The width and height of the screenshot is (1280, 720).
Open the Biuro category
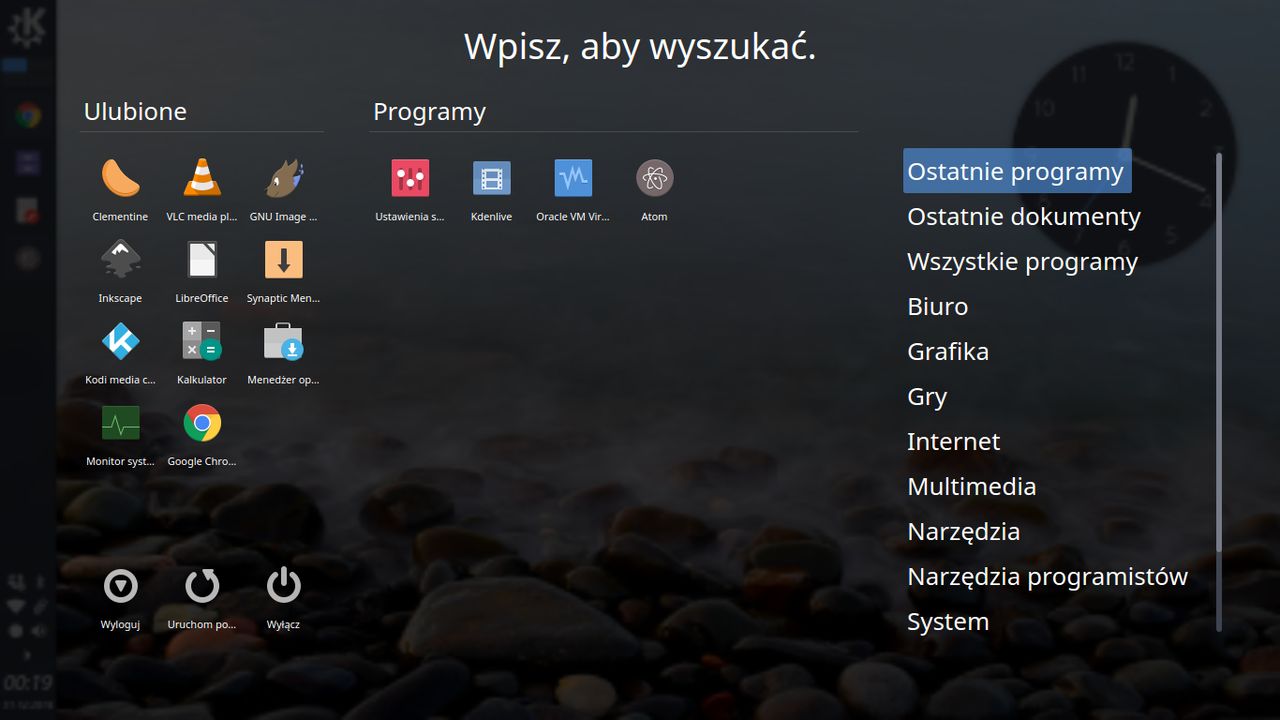point(937,306)
